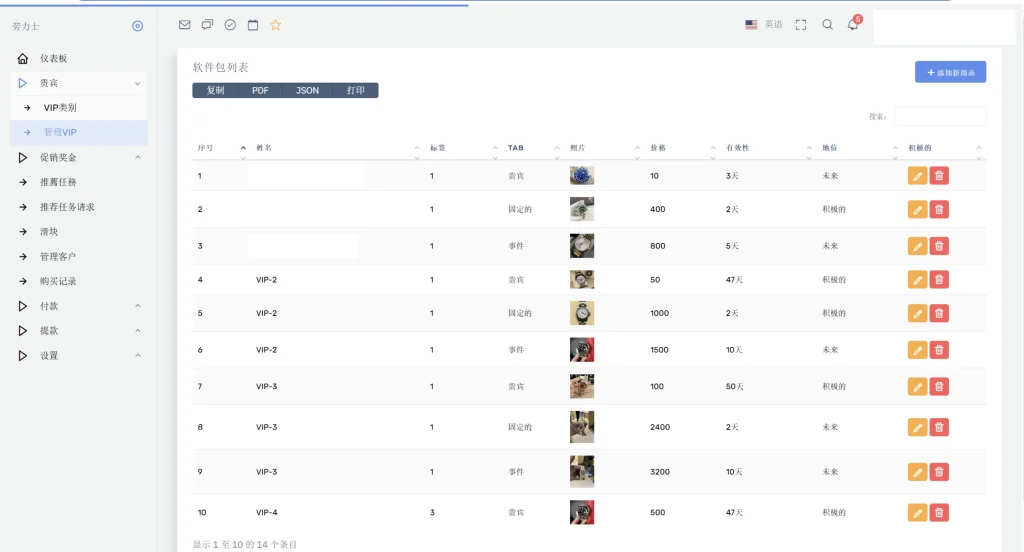
Task: Delete row 4 using the red trash icon
Action: pos(939,280)
